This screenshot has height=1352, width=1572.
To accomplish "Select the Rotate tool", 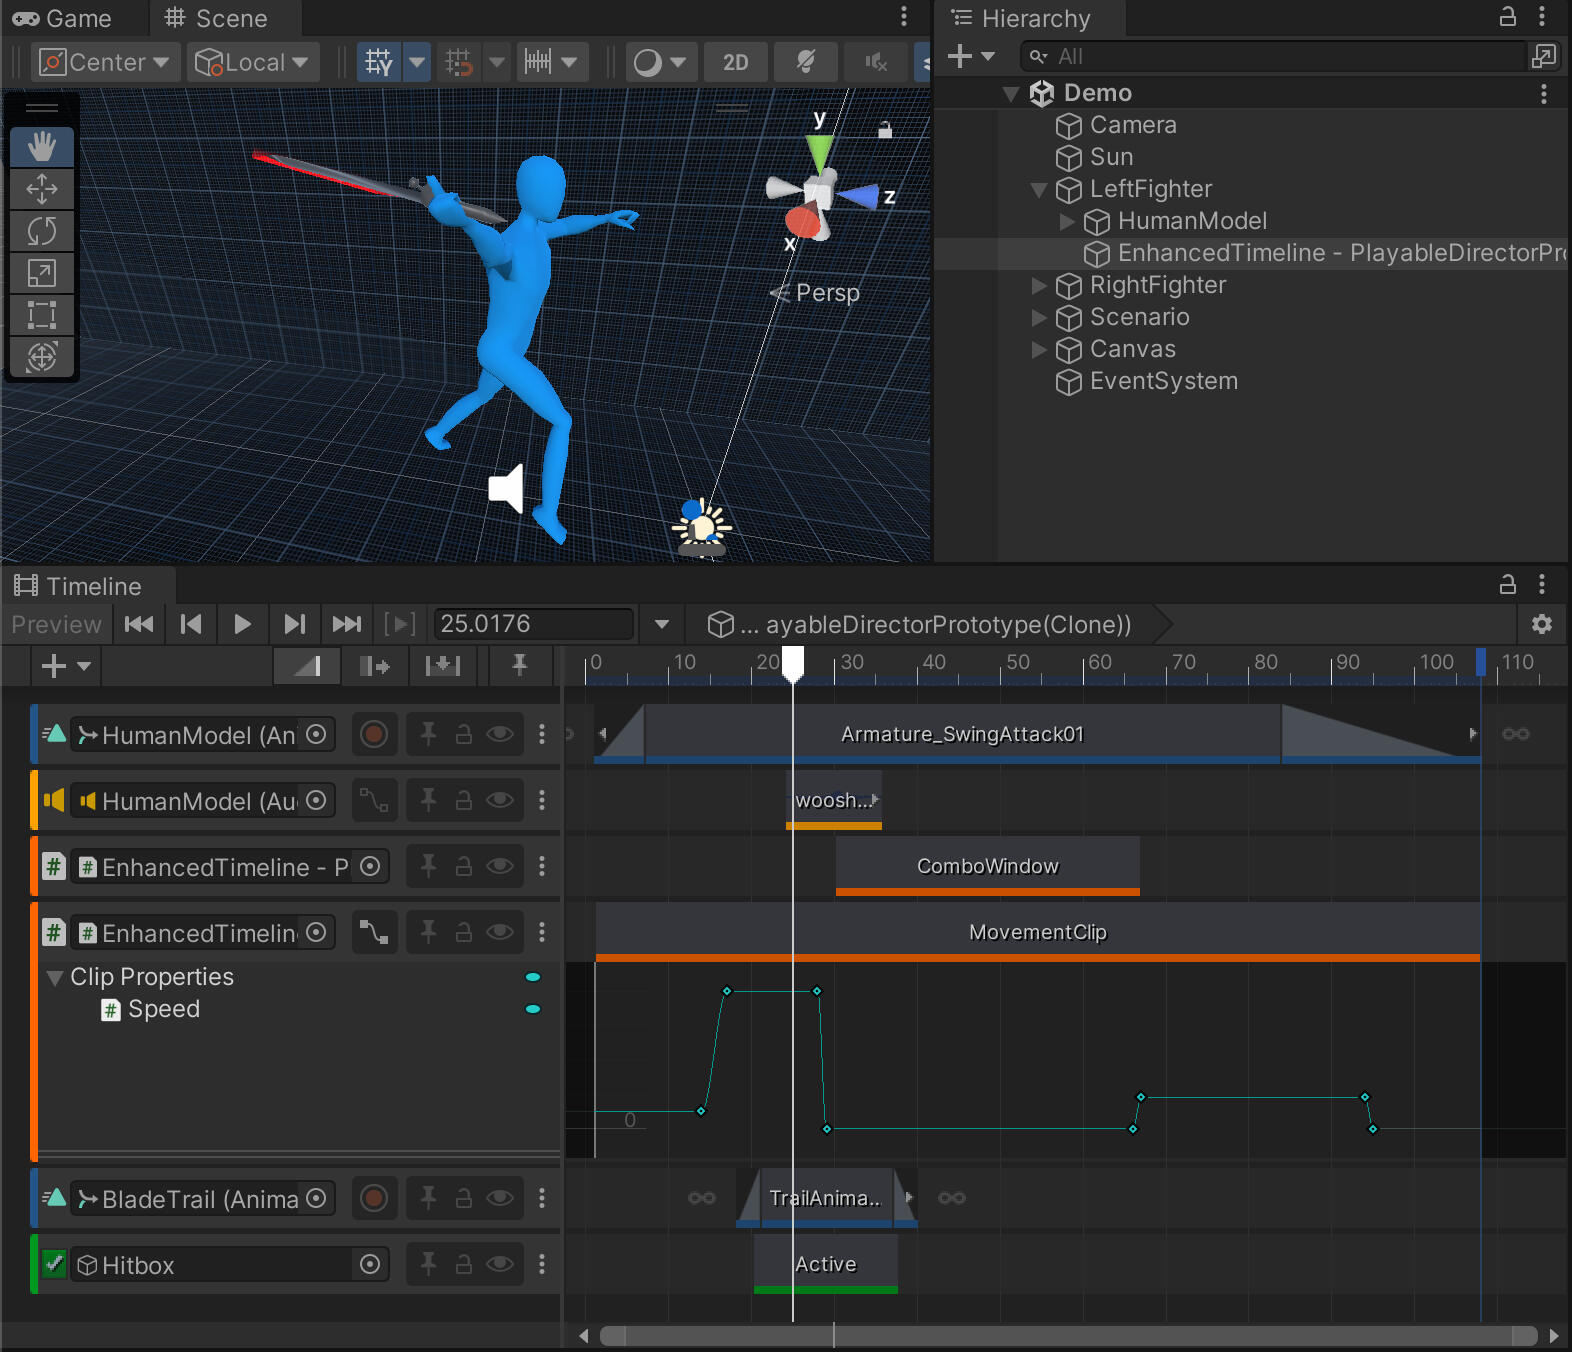I will (41, 231).
